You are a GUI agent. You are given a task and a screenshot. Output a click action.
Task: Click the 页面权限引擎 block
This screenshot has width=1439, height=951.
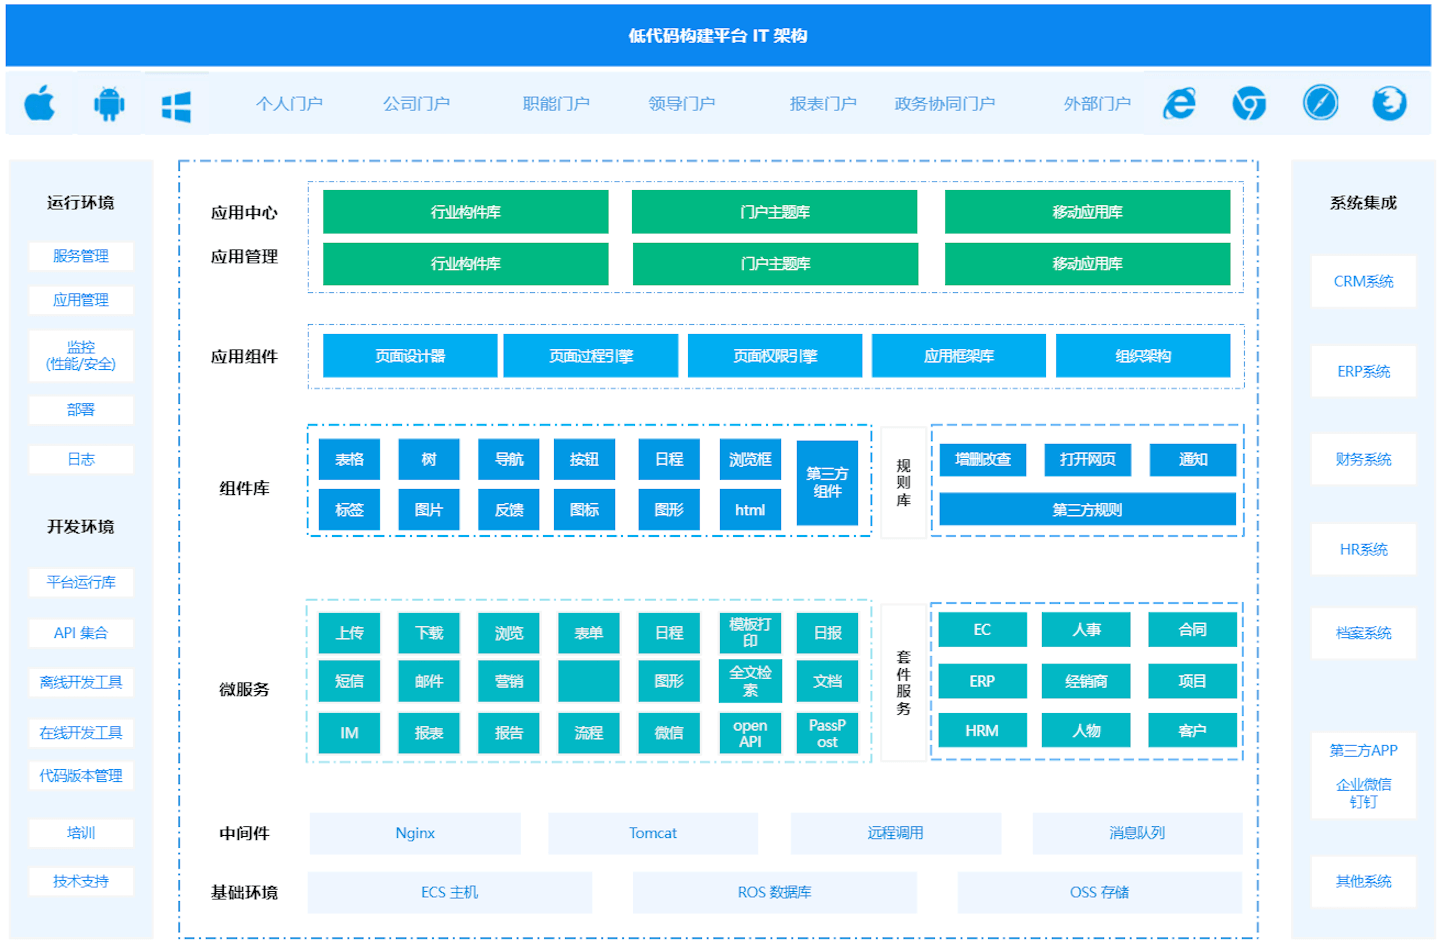point(775,356)
